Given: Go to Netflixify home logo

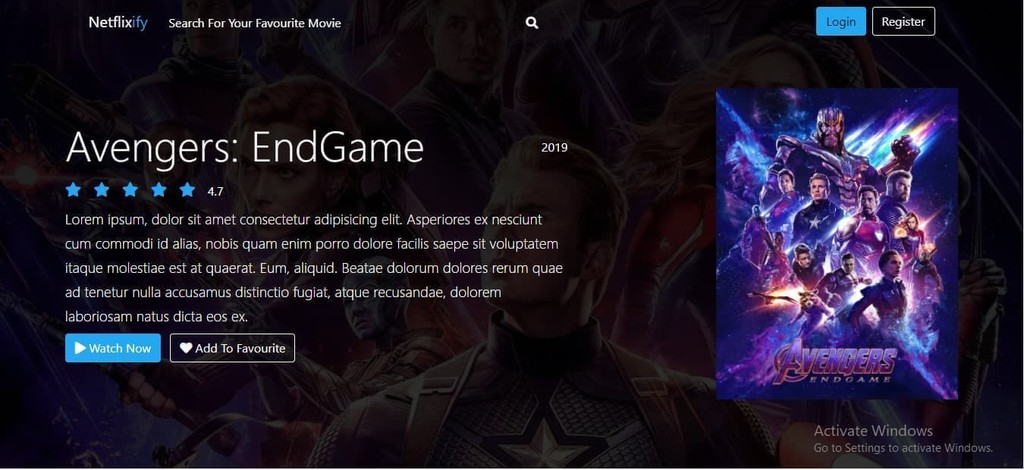Looking at the screenshot, I should click(118, 23).
